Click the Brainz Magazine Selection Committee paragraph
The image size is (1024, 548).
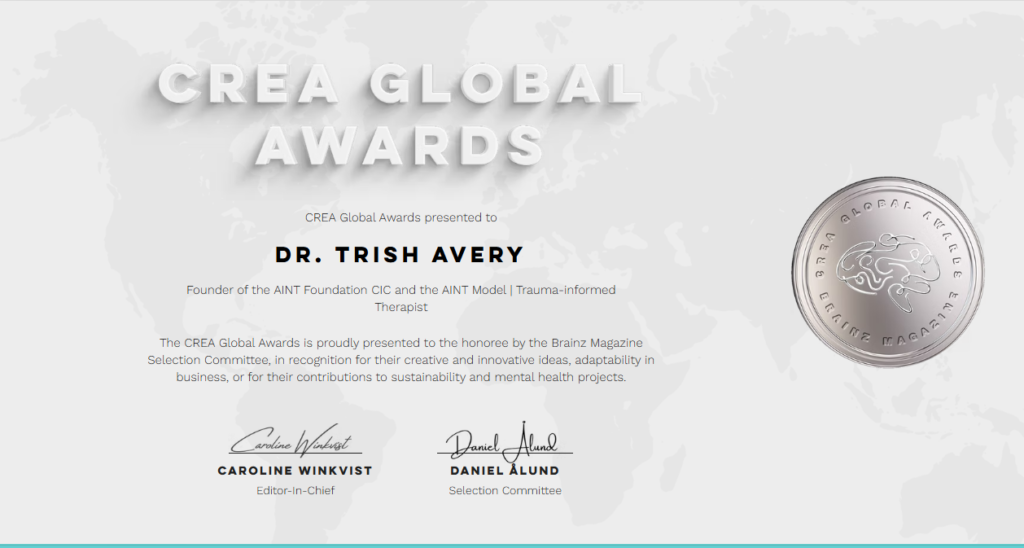[x=401, y=360]
